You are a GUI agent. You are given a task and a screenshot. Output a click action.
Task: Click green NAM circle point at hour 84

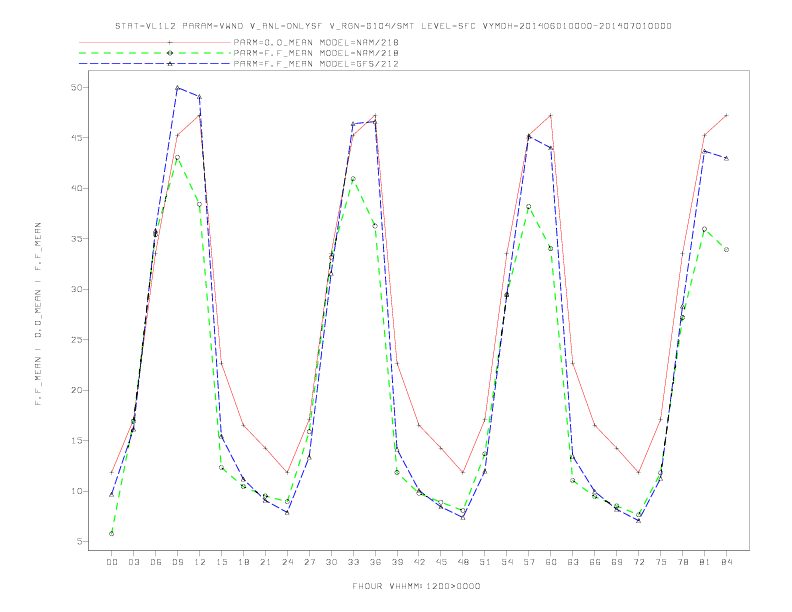coord(726,249)
